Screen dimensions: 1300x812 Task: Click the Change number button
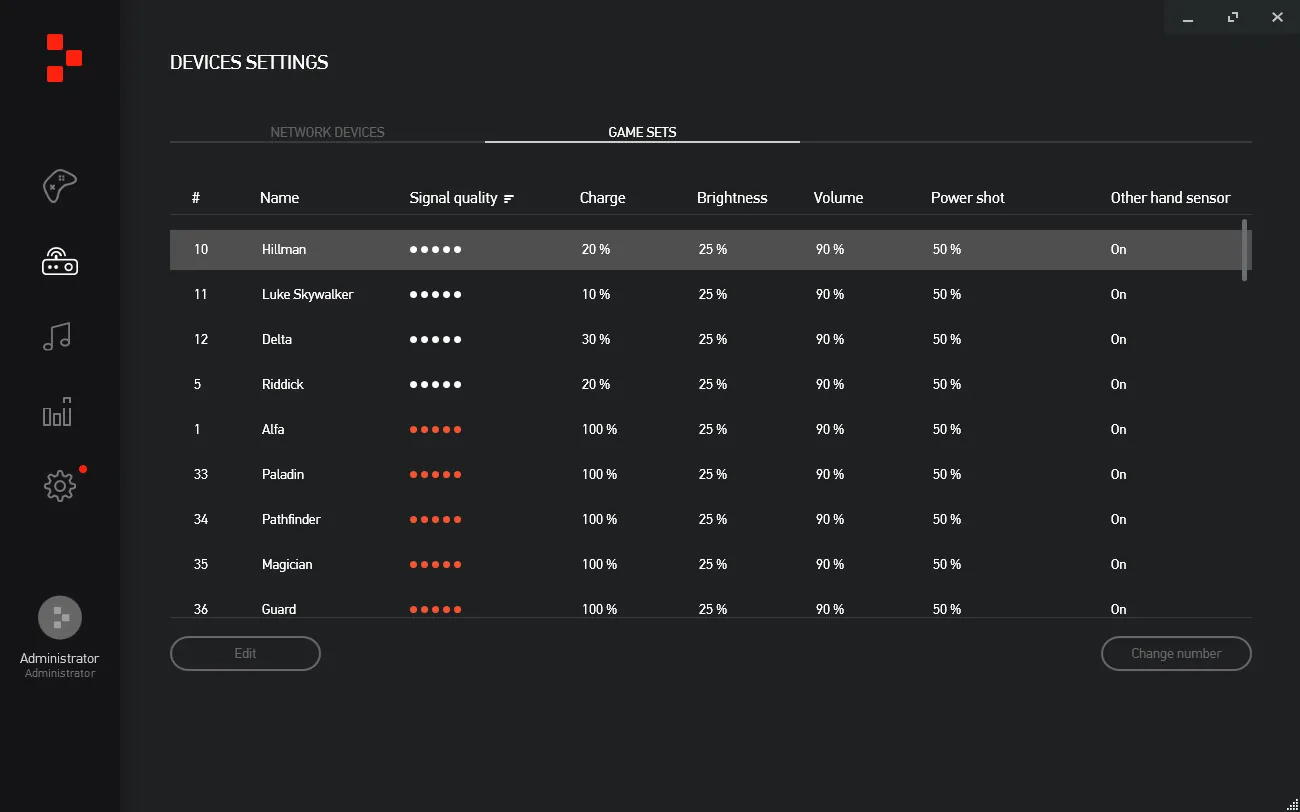(x=1176, y=653)
